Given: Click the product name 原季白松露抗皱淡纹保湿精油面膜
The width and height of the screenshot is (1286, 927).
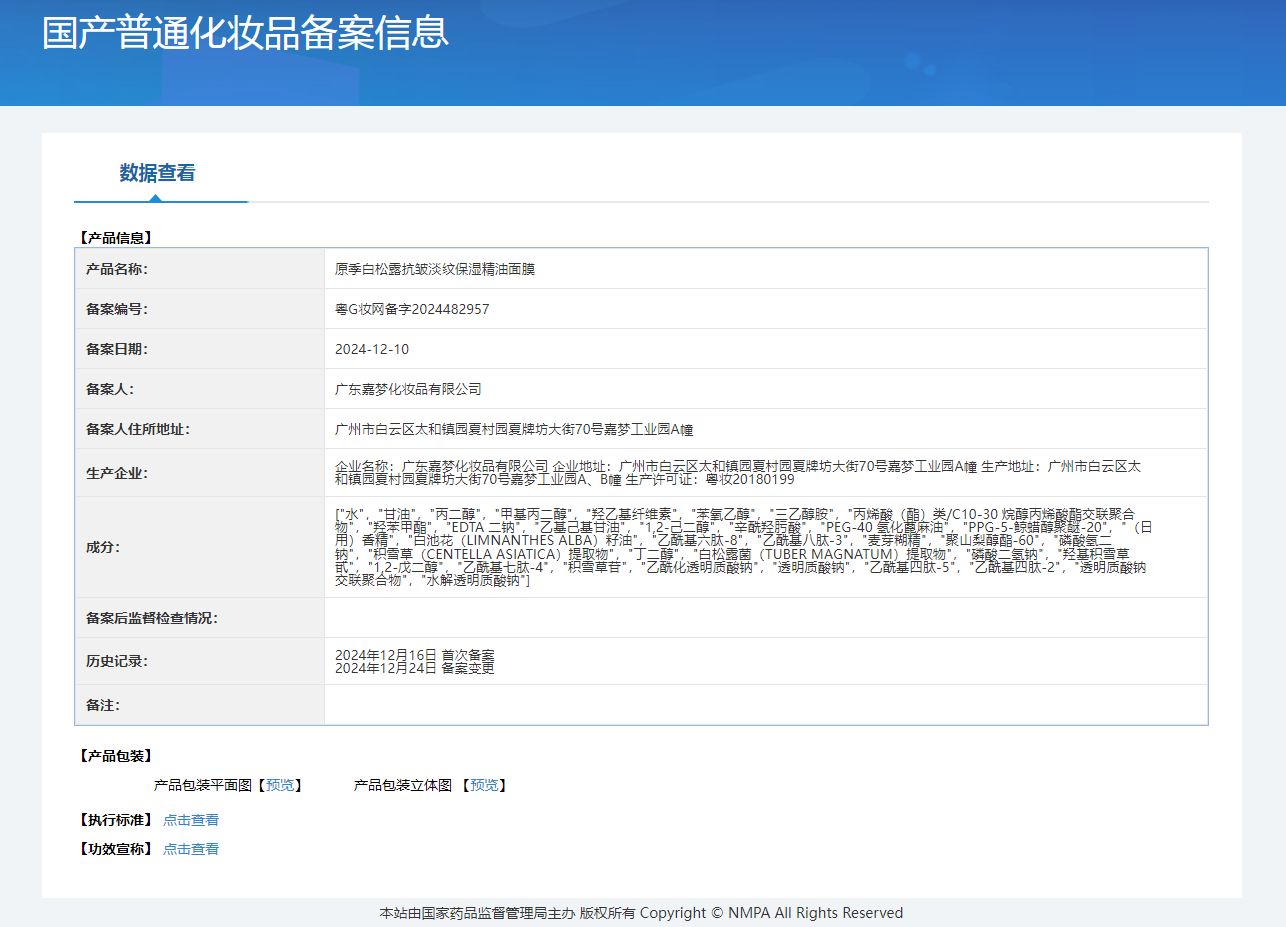Looking at the screenshot, I should pyautogui.click(x=435, y=269).
